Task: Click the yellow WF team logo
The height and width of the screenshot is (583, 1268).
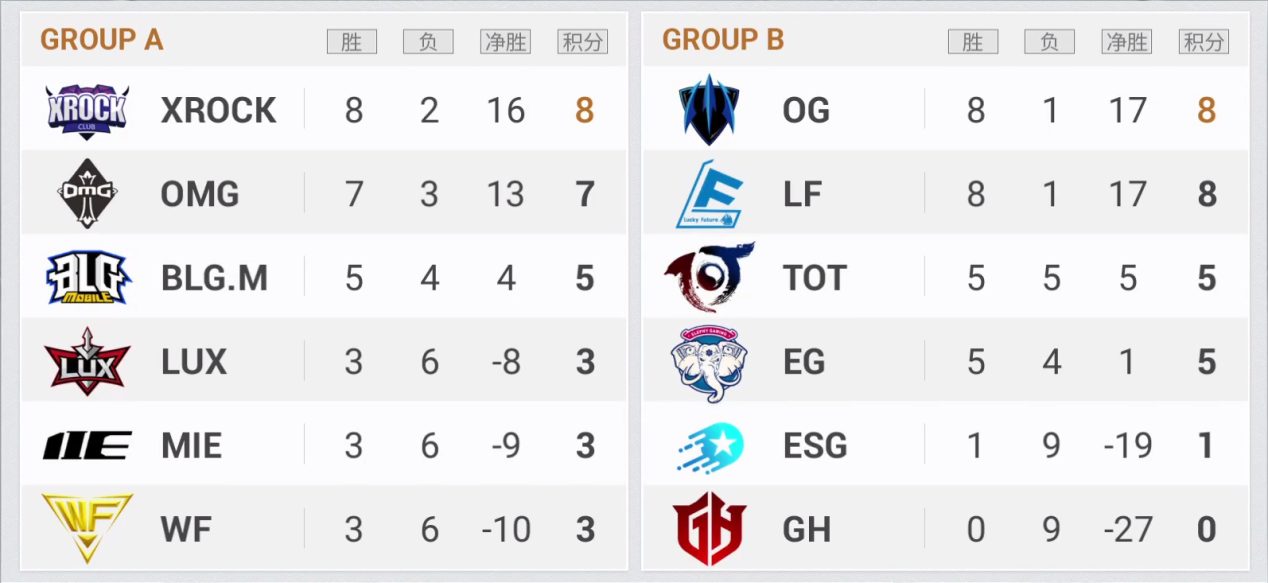Action: coord(87,528)
